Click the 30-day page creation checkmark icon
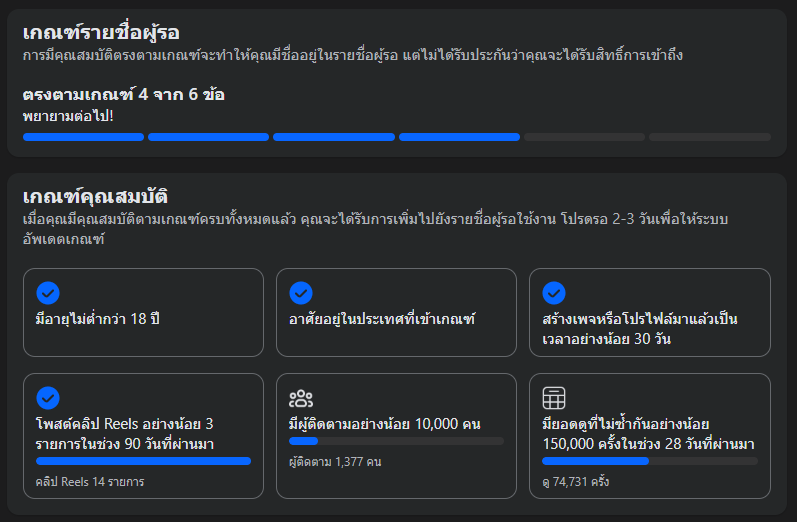Viewport: 797px width, 522px height. [x=554, y=293]
